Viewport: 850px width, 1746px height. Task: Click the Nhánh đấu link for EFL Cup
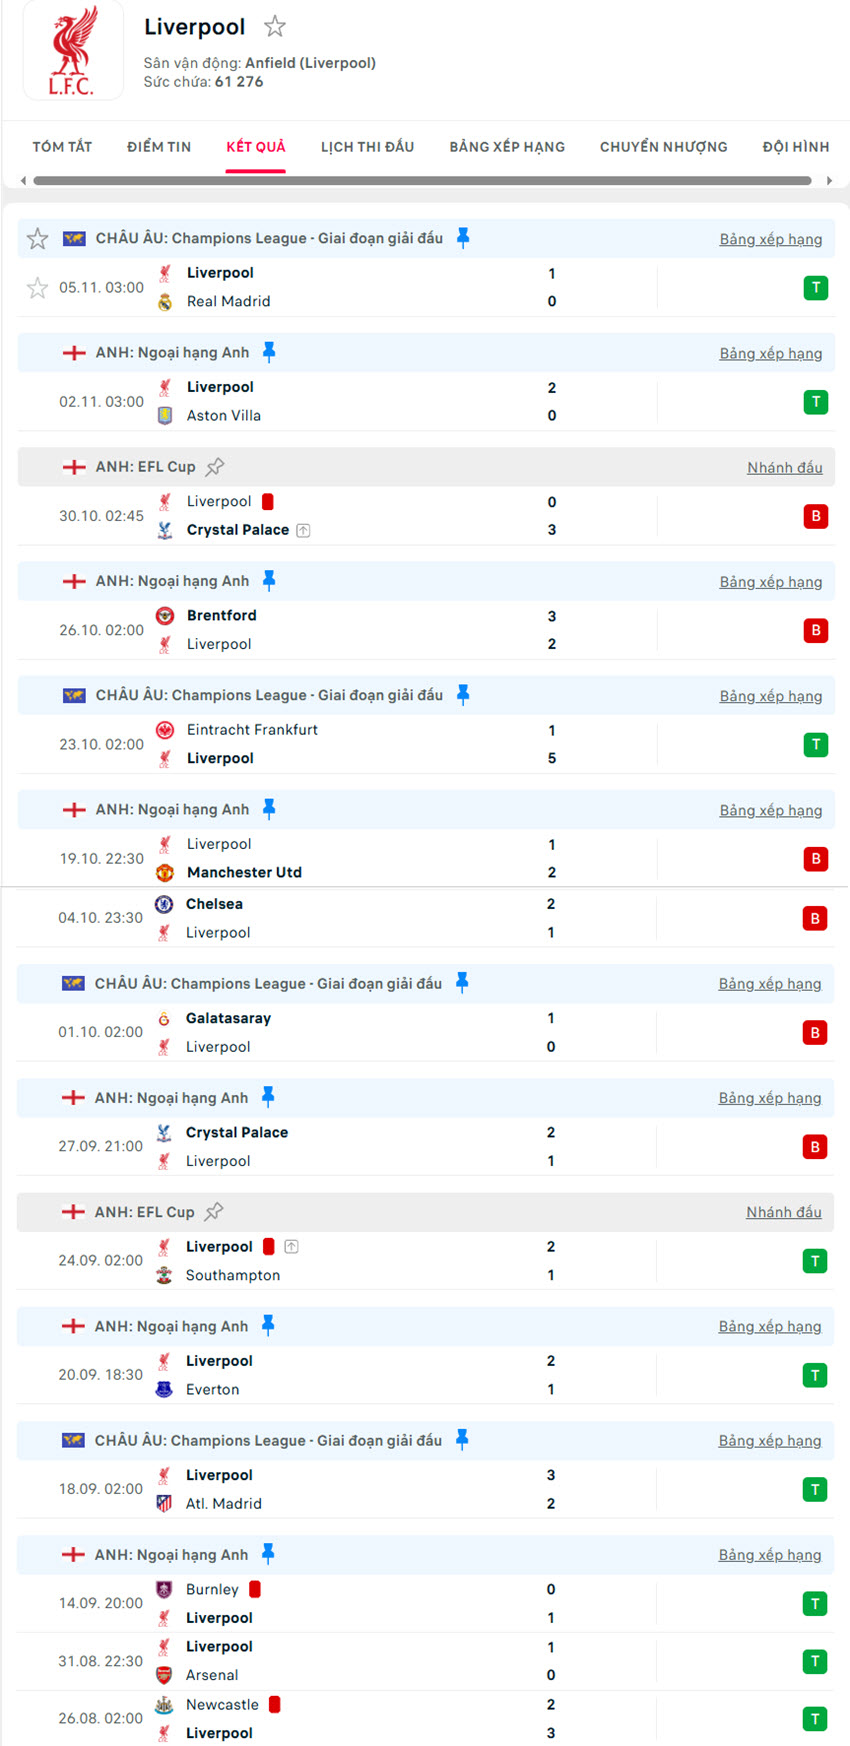coord(785,466)
